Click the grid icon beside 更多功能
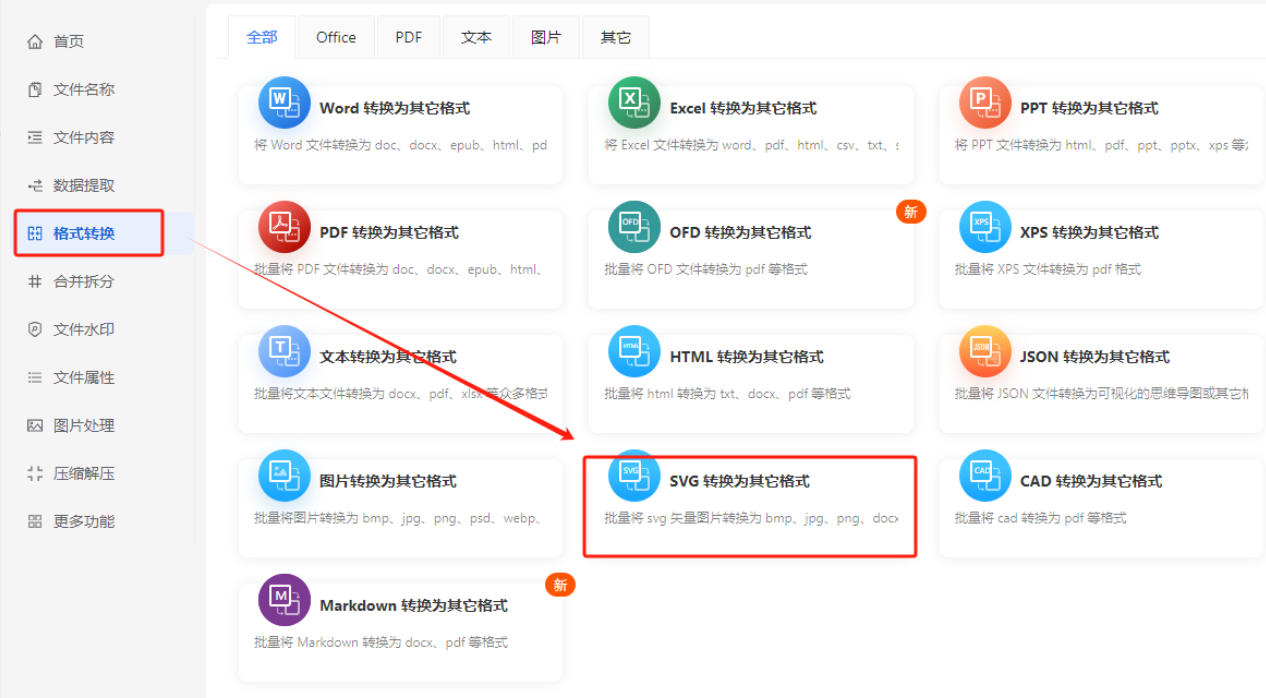Viewport: 1266px width, 698px height. coord(35,522)
